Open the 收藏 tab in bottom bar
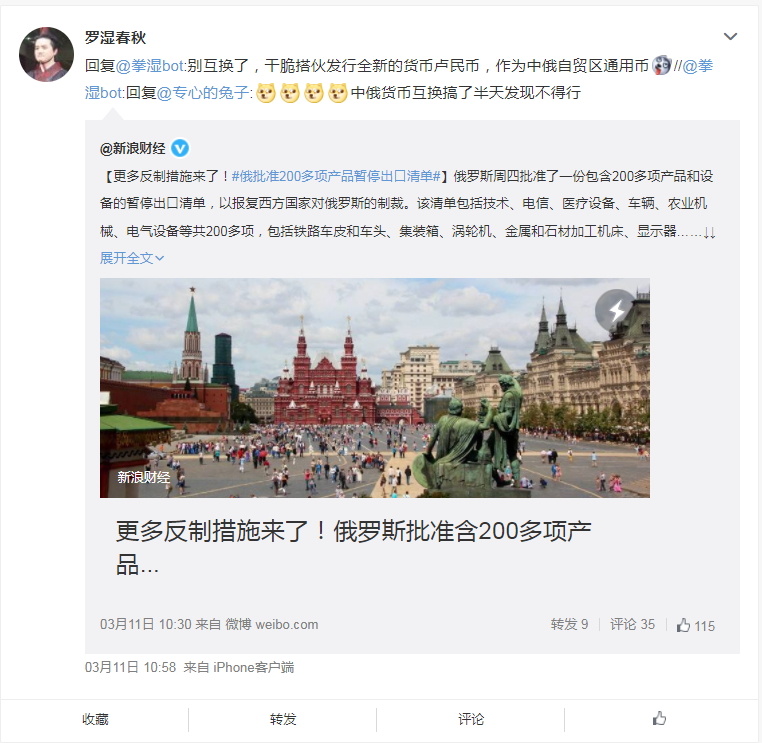 point(95,719)
